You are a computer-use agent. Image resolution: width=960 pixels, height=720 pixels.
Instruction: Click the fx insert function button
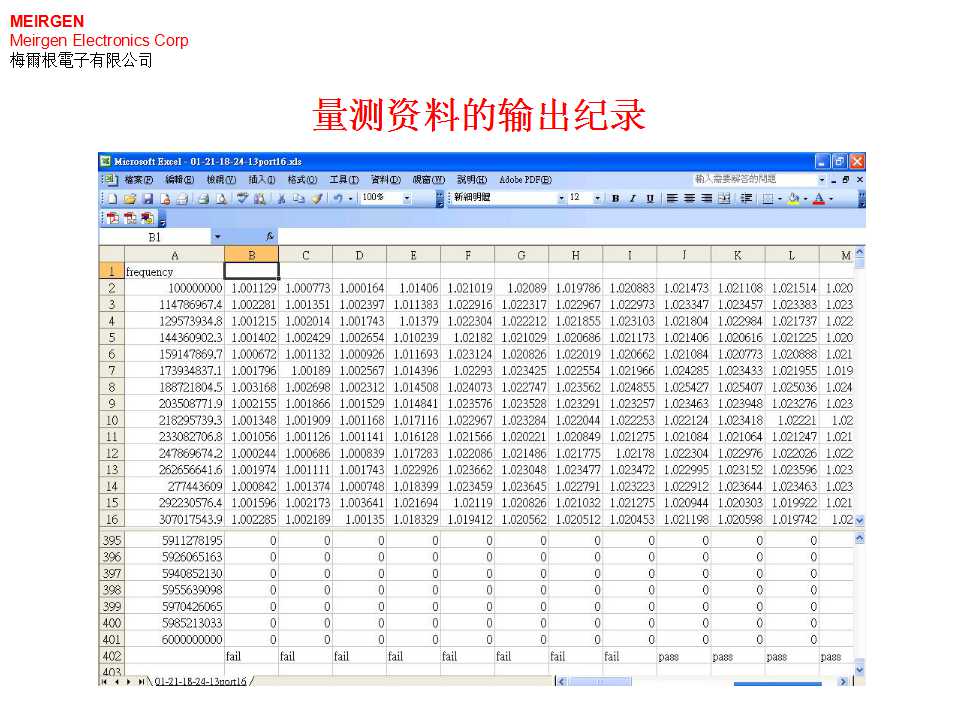coord(269,237)
